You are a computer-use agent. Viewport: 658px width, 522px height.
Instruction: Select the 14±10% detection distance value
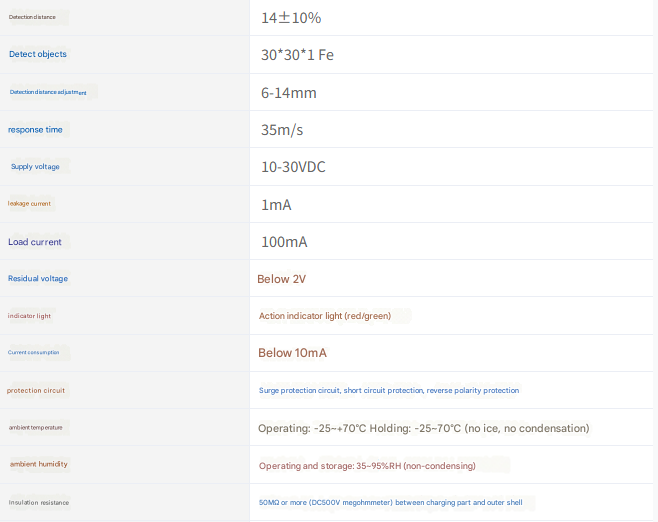[291, 18]
